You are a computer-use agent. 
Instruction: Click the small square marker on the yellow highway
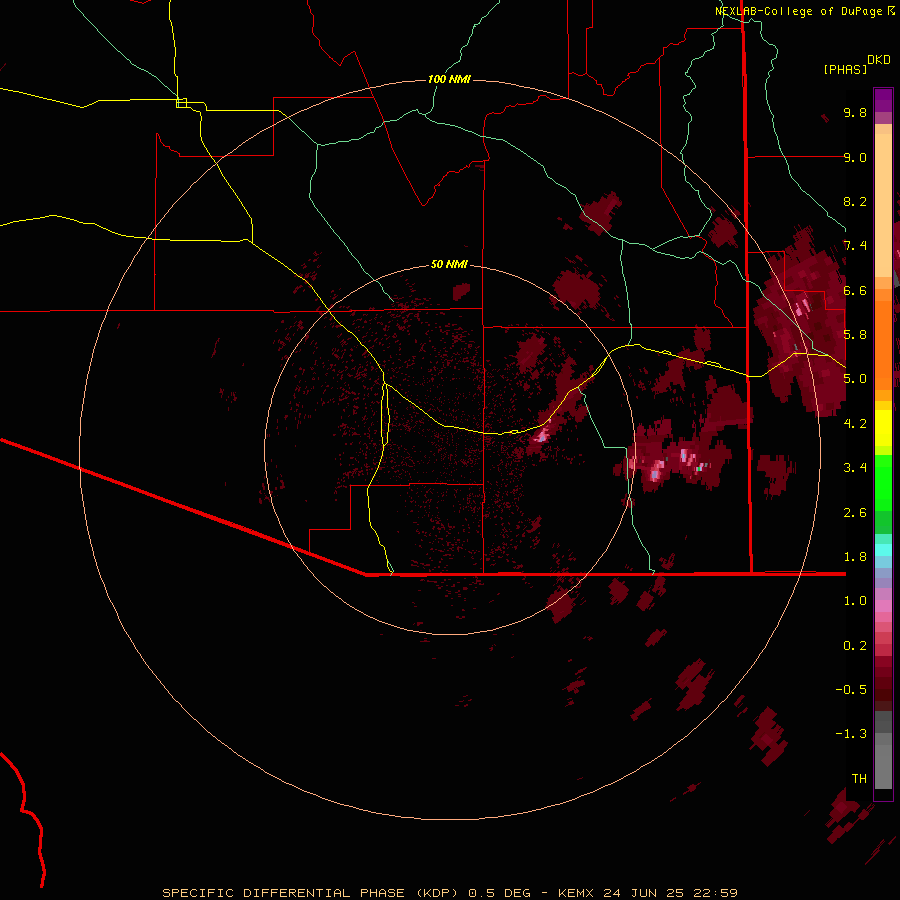tap(181, 103)
